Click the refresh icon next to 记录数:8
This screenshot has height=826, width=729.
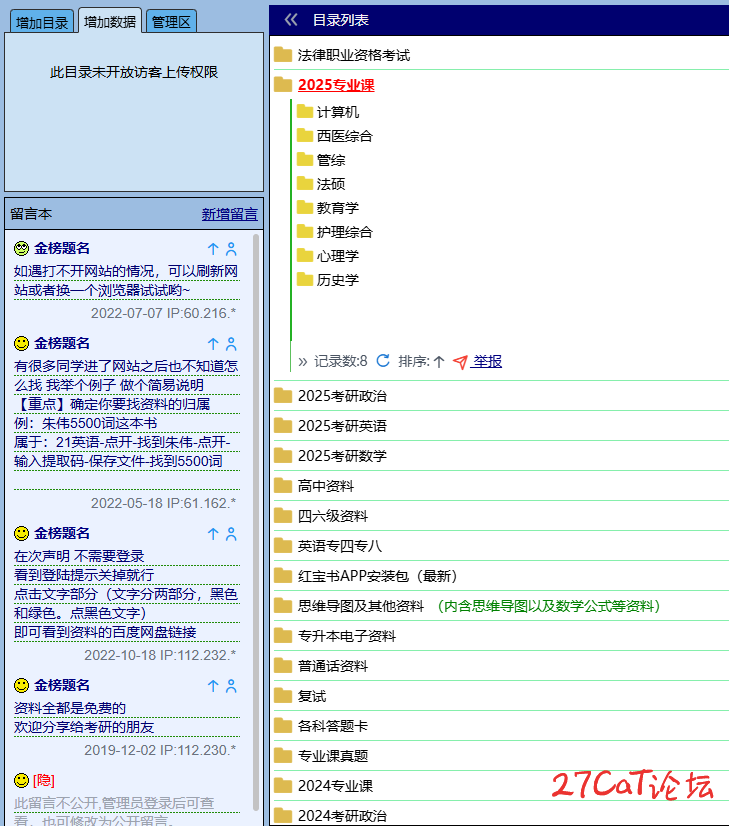(383, 361)
